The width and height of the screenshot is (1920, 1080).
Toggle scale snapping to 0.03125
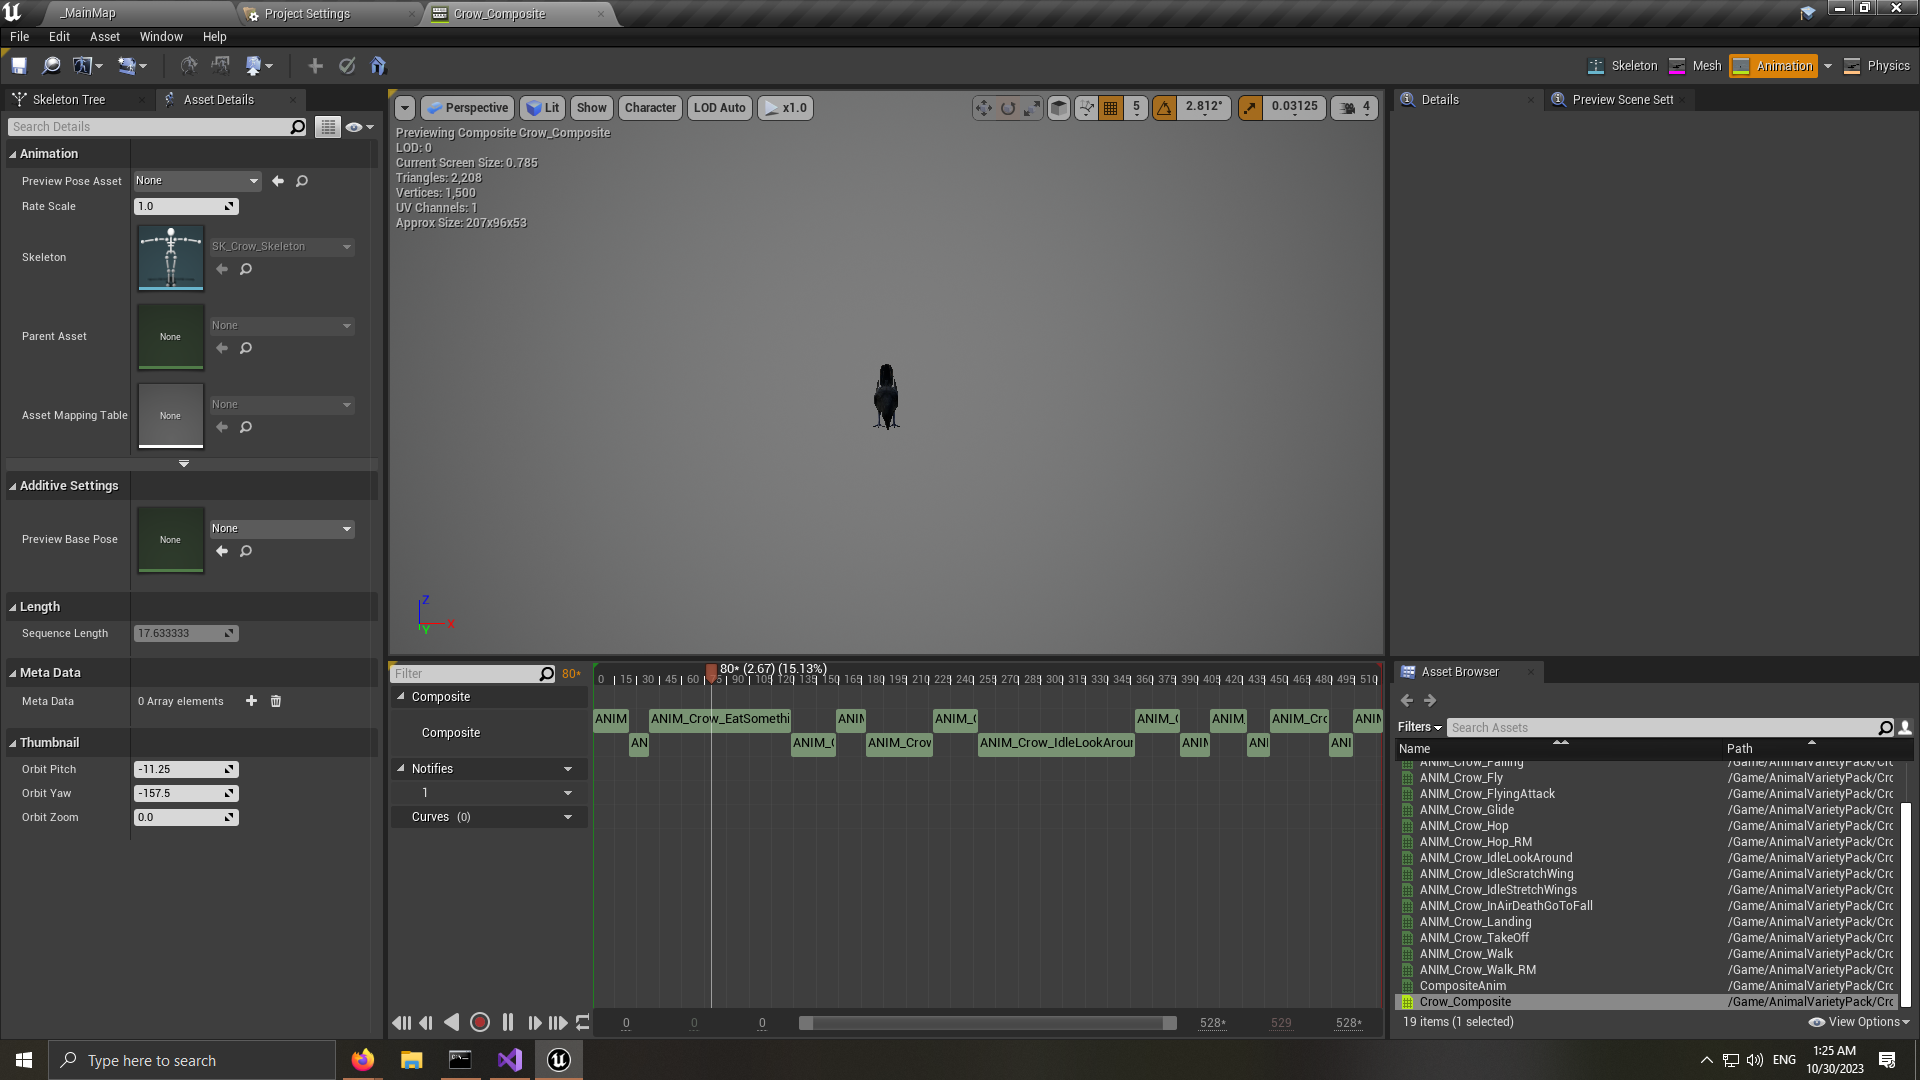tap(1249, 108)
